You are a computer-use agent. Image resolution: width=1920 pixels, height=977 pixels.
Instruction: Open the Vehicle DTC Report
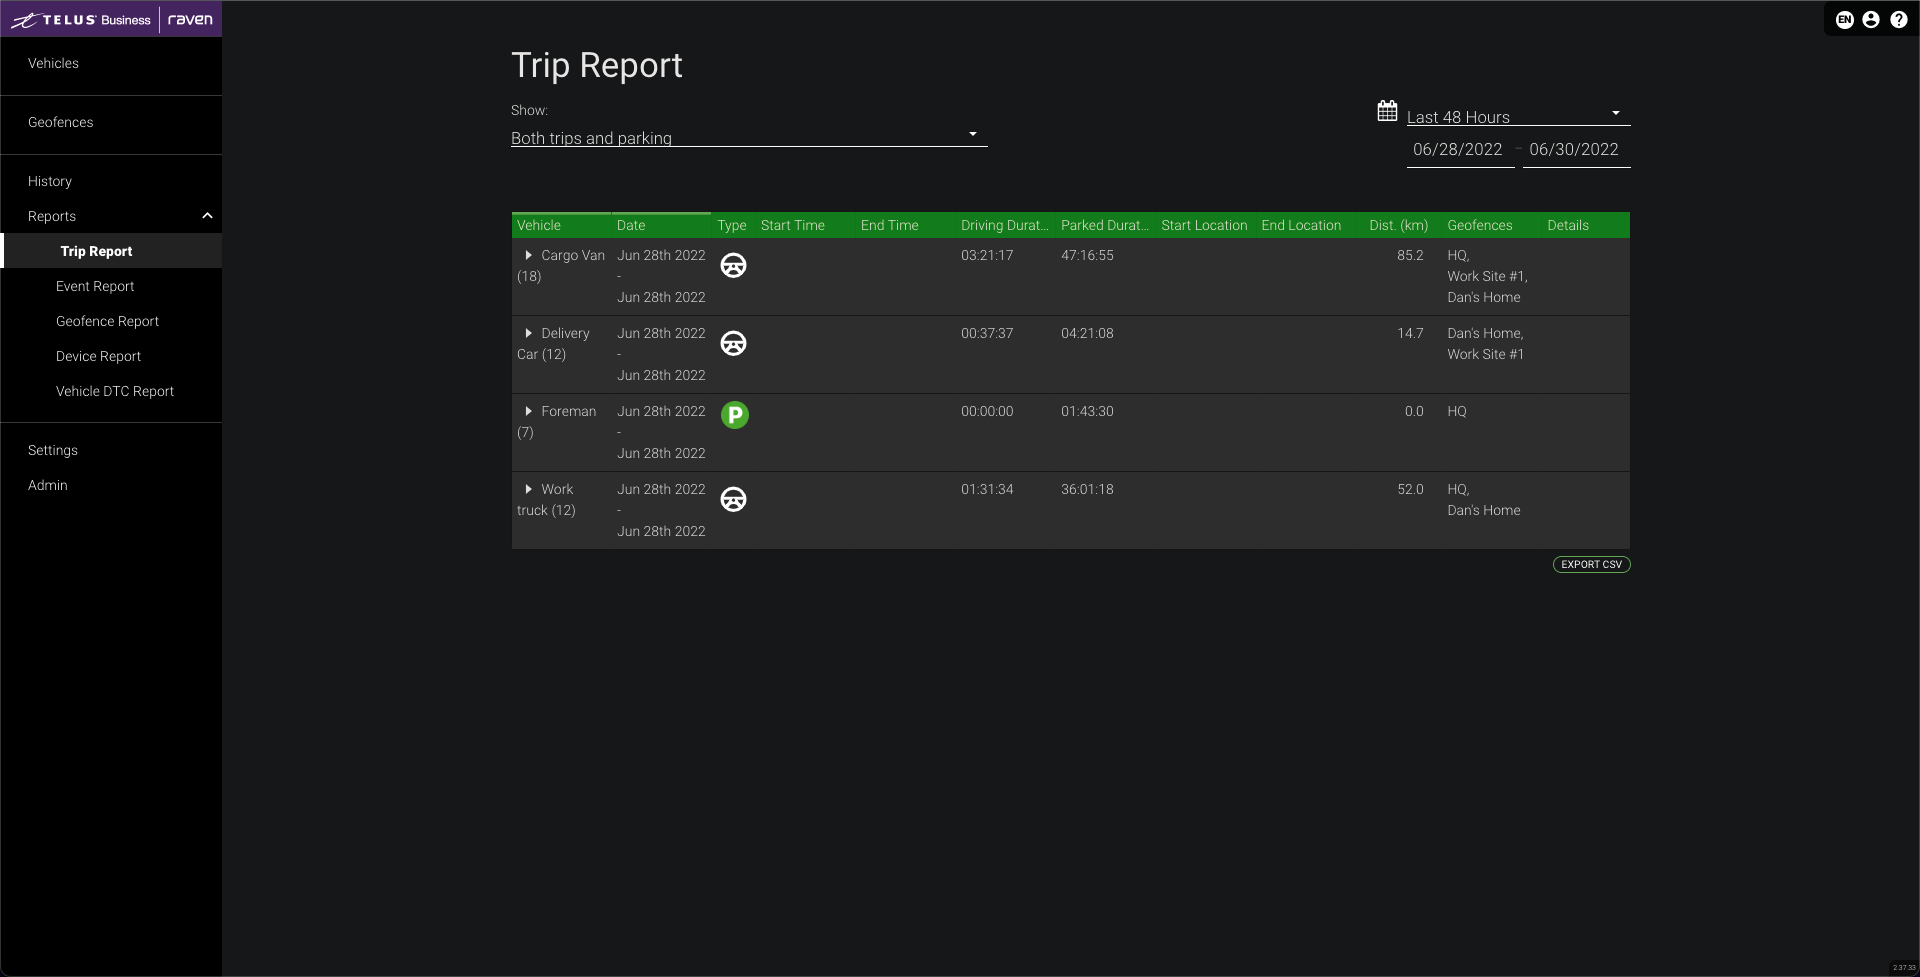(115, 391)
